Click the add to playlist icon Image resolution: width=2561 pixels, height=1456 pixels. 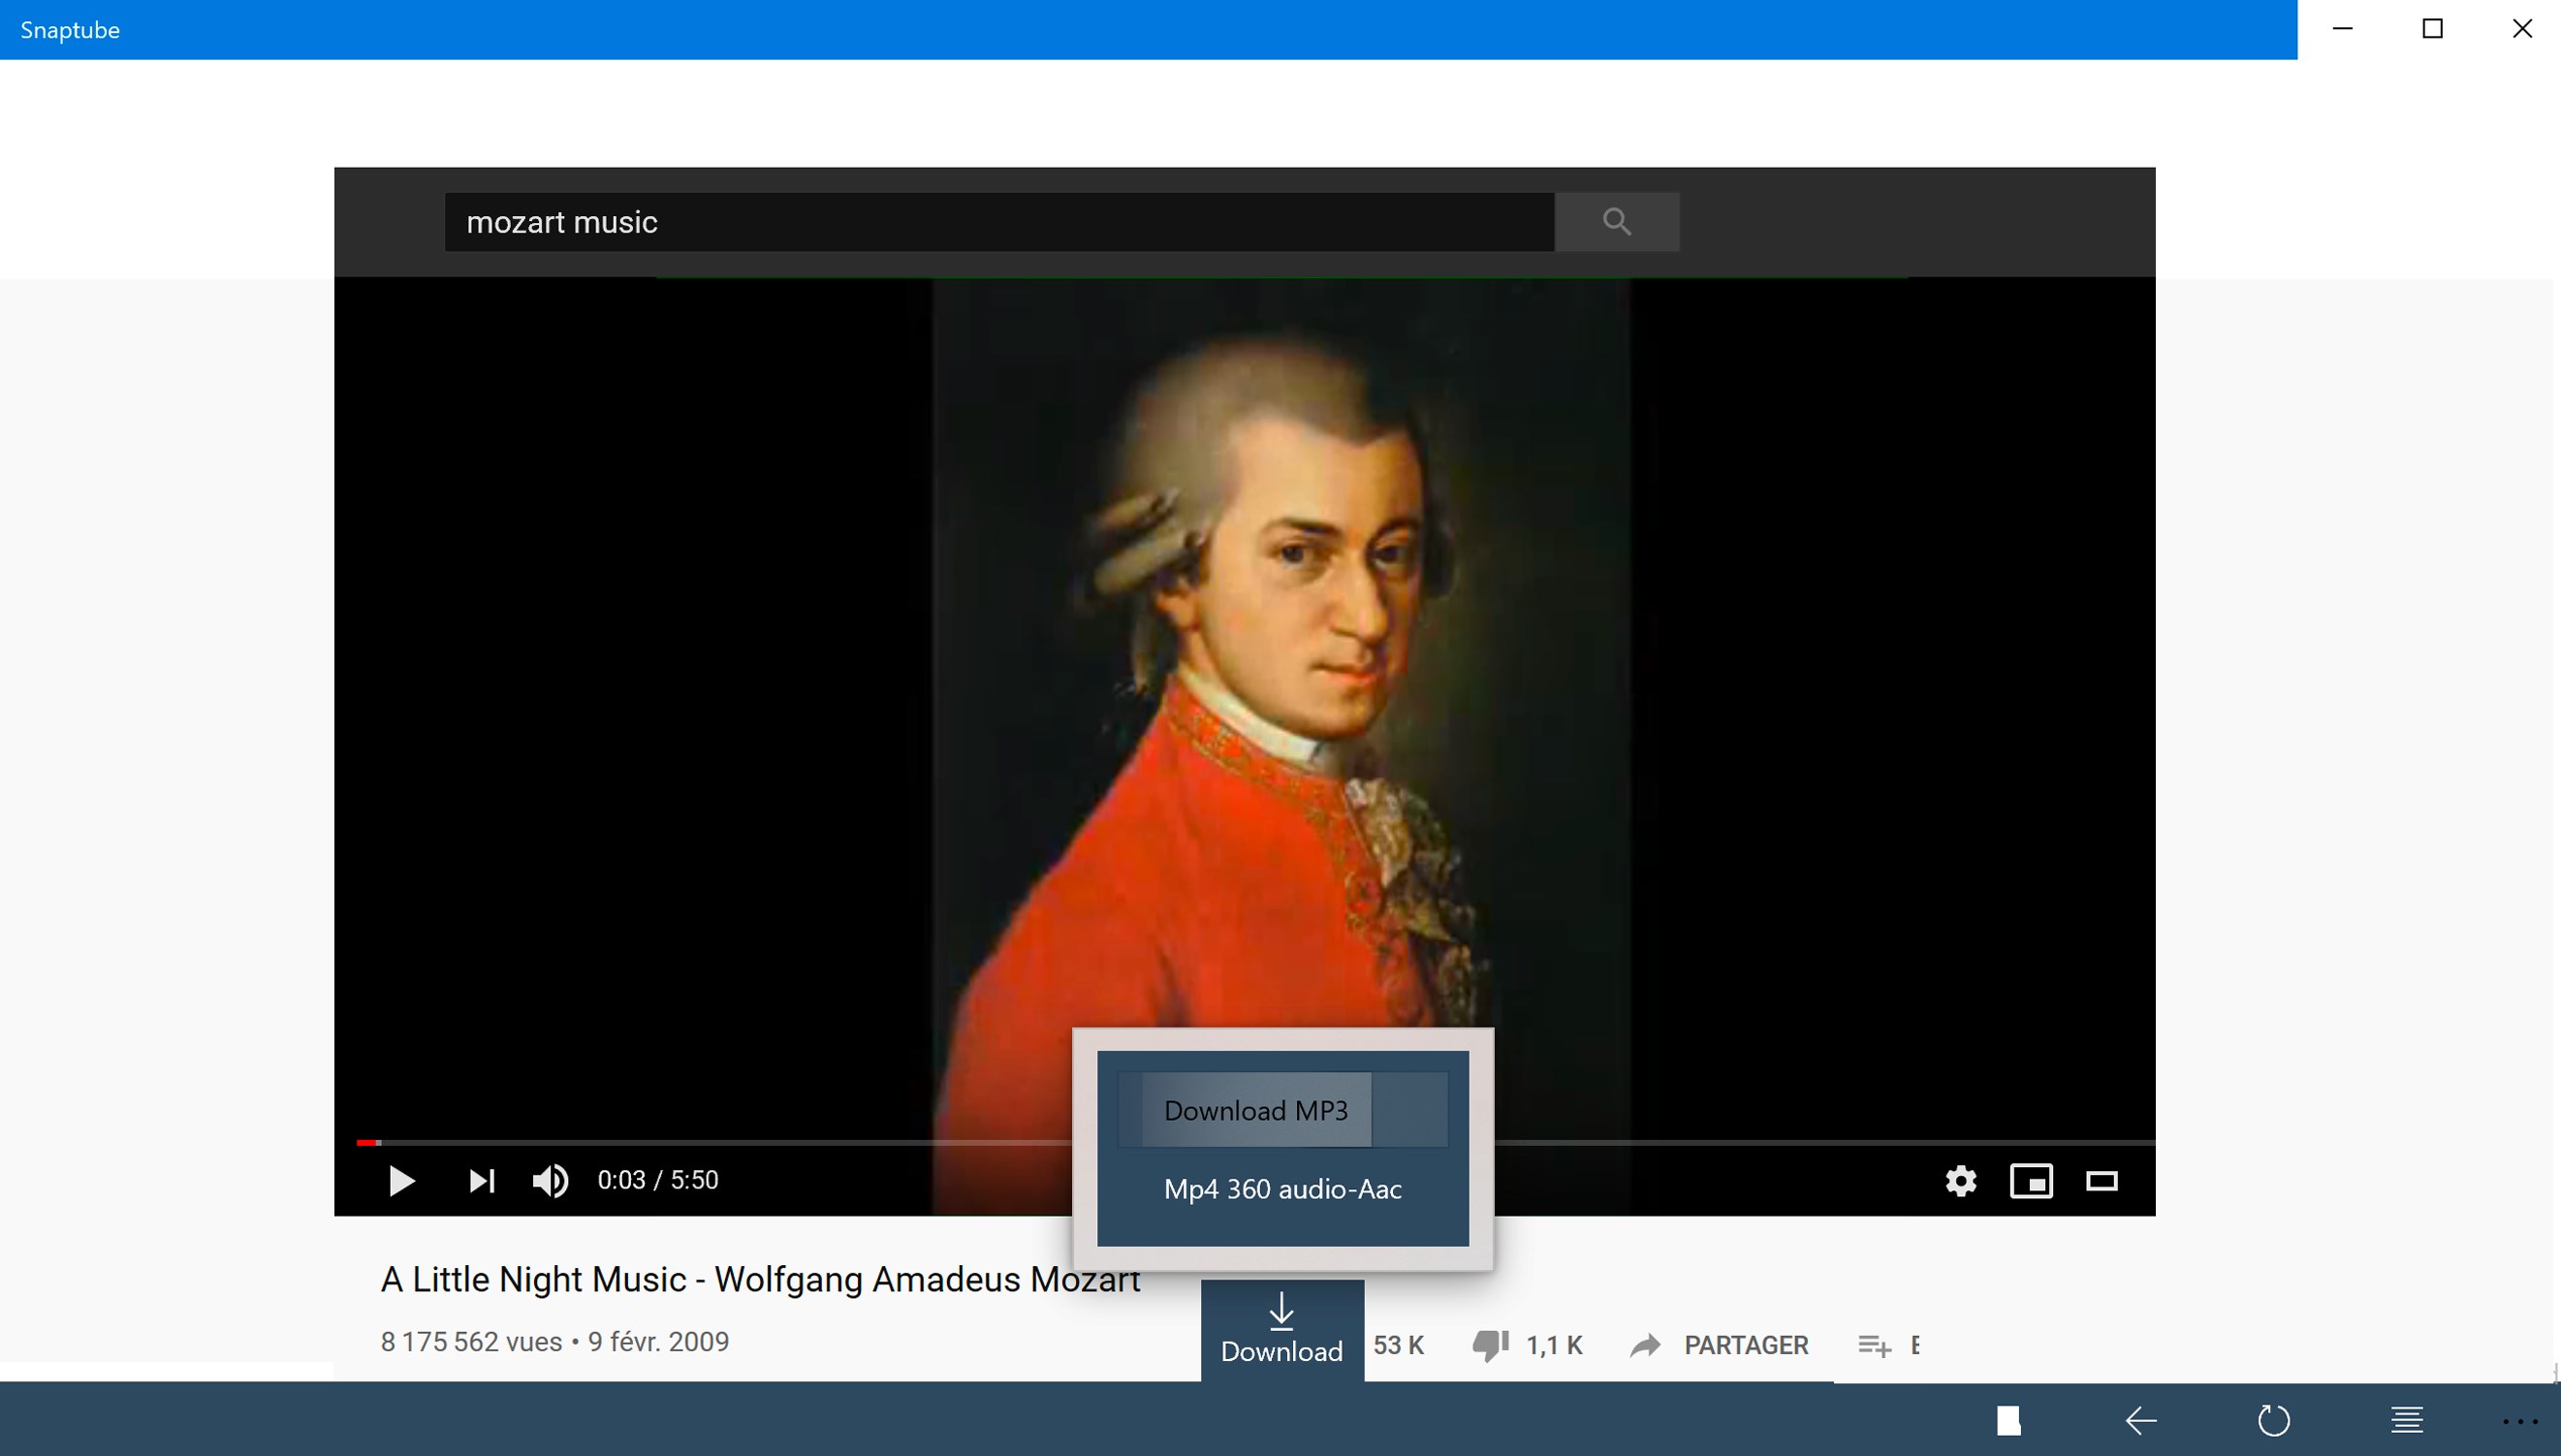(x=1874, y=1346)
